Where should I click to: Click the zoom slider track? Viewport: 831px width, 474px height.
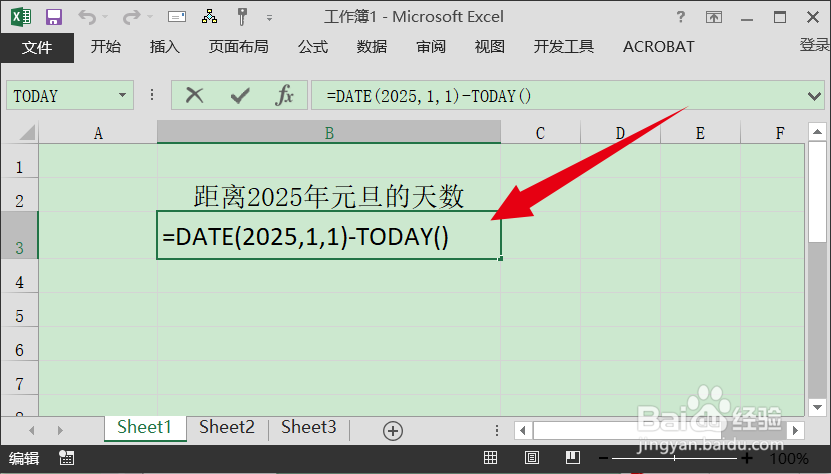point(674,458)
